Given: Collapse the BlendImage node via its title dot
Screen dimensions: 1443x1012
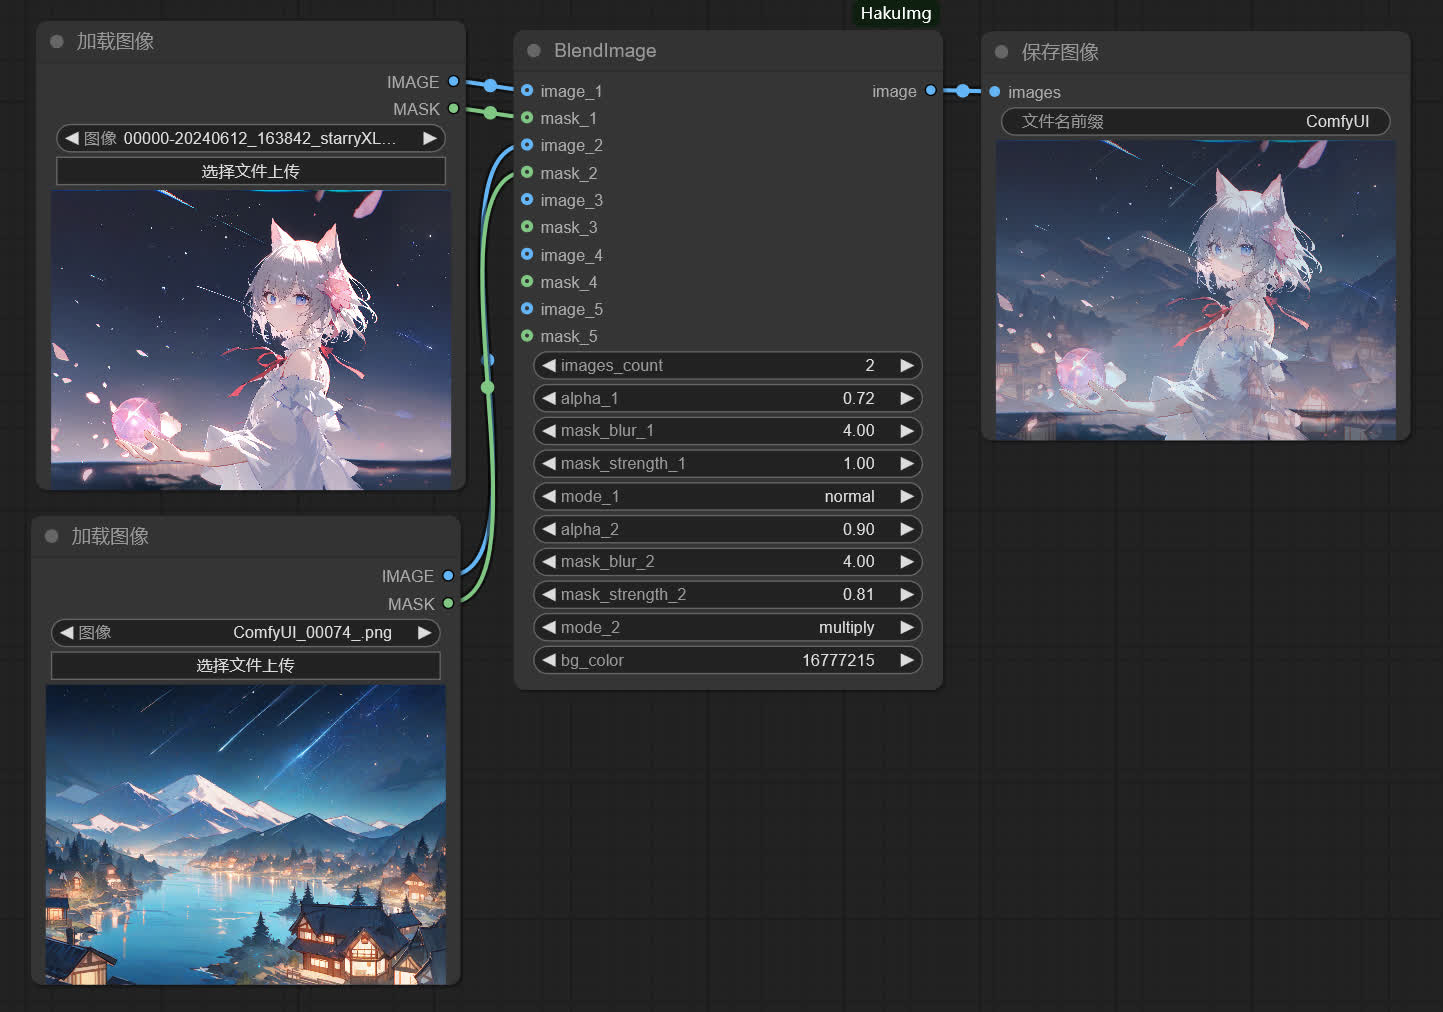Looking at the screenshot, I should click(x=534, y=50).
